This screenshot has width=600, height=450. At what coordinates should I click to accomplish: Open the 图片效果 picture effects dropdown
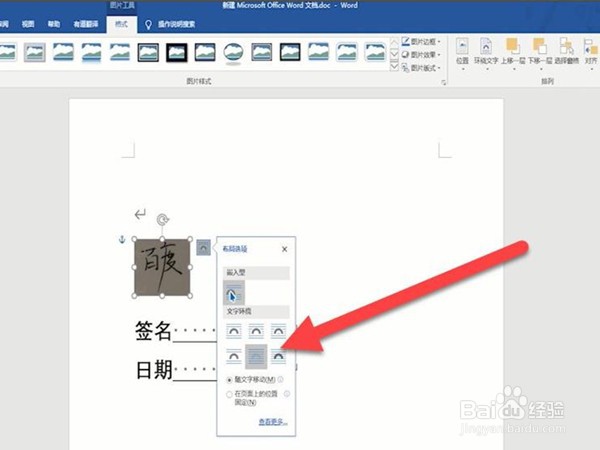click(421, 55)
